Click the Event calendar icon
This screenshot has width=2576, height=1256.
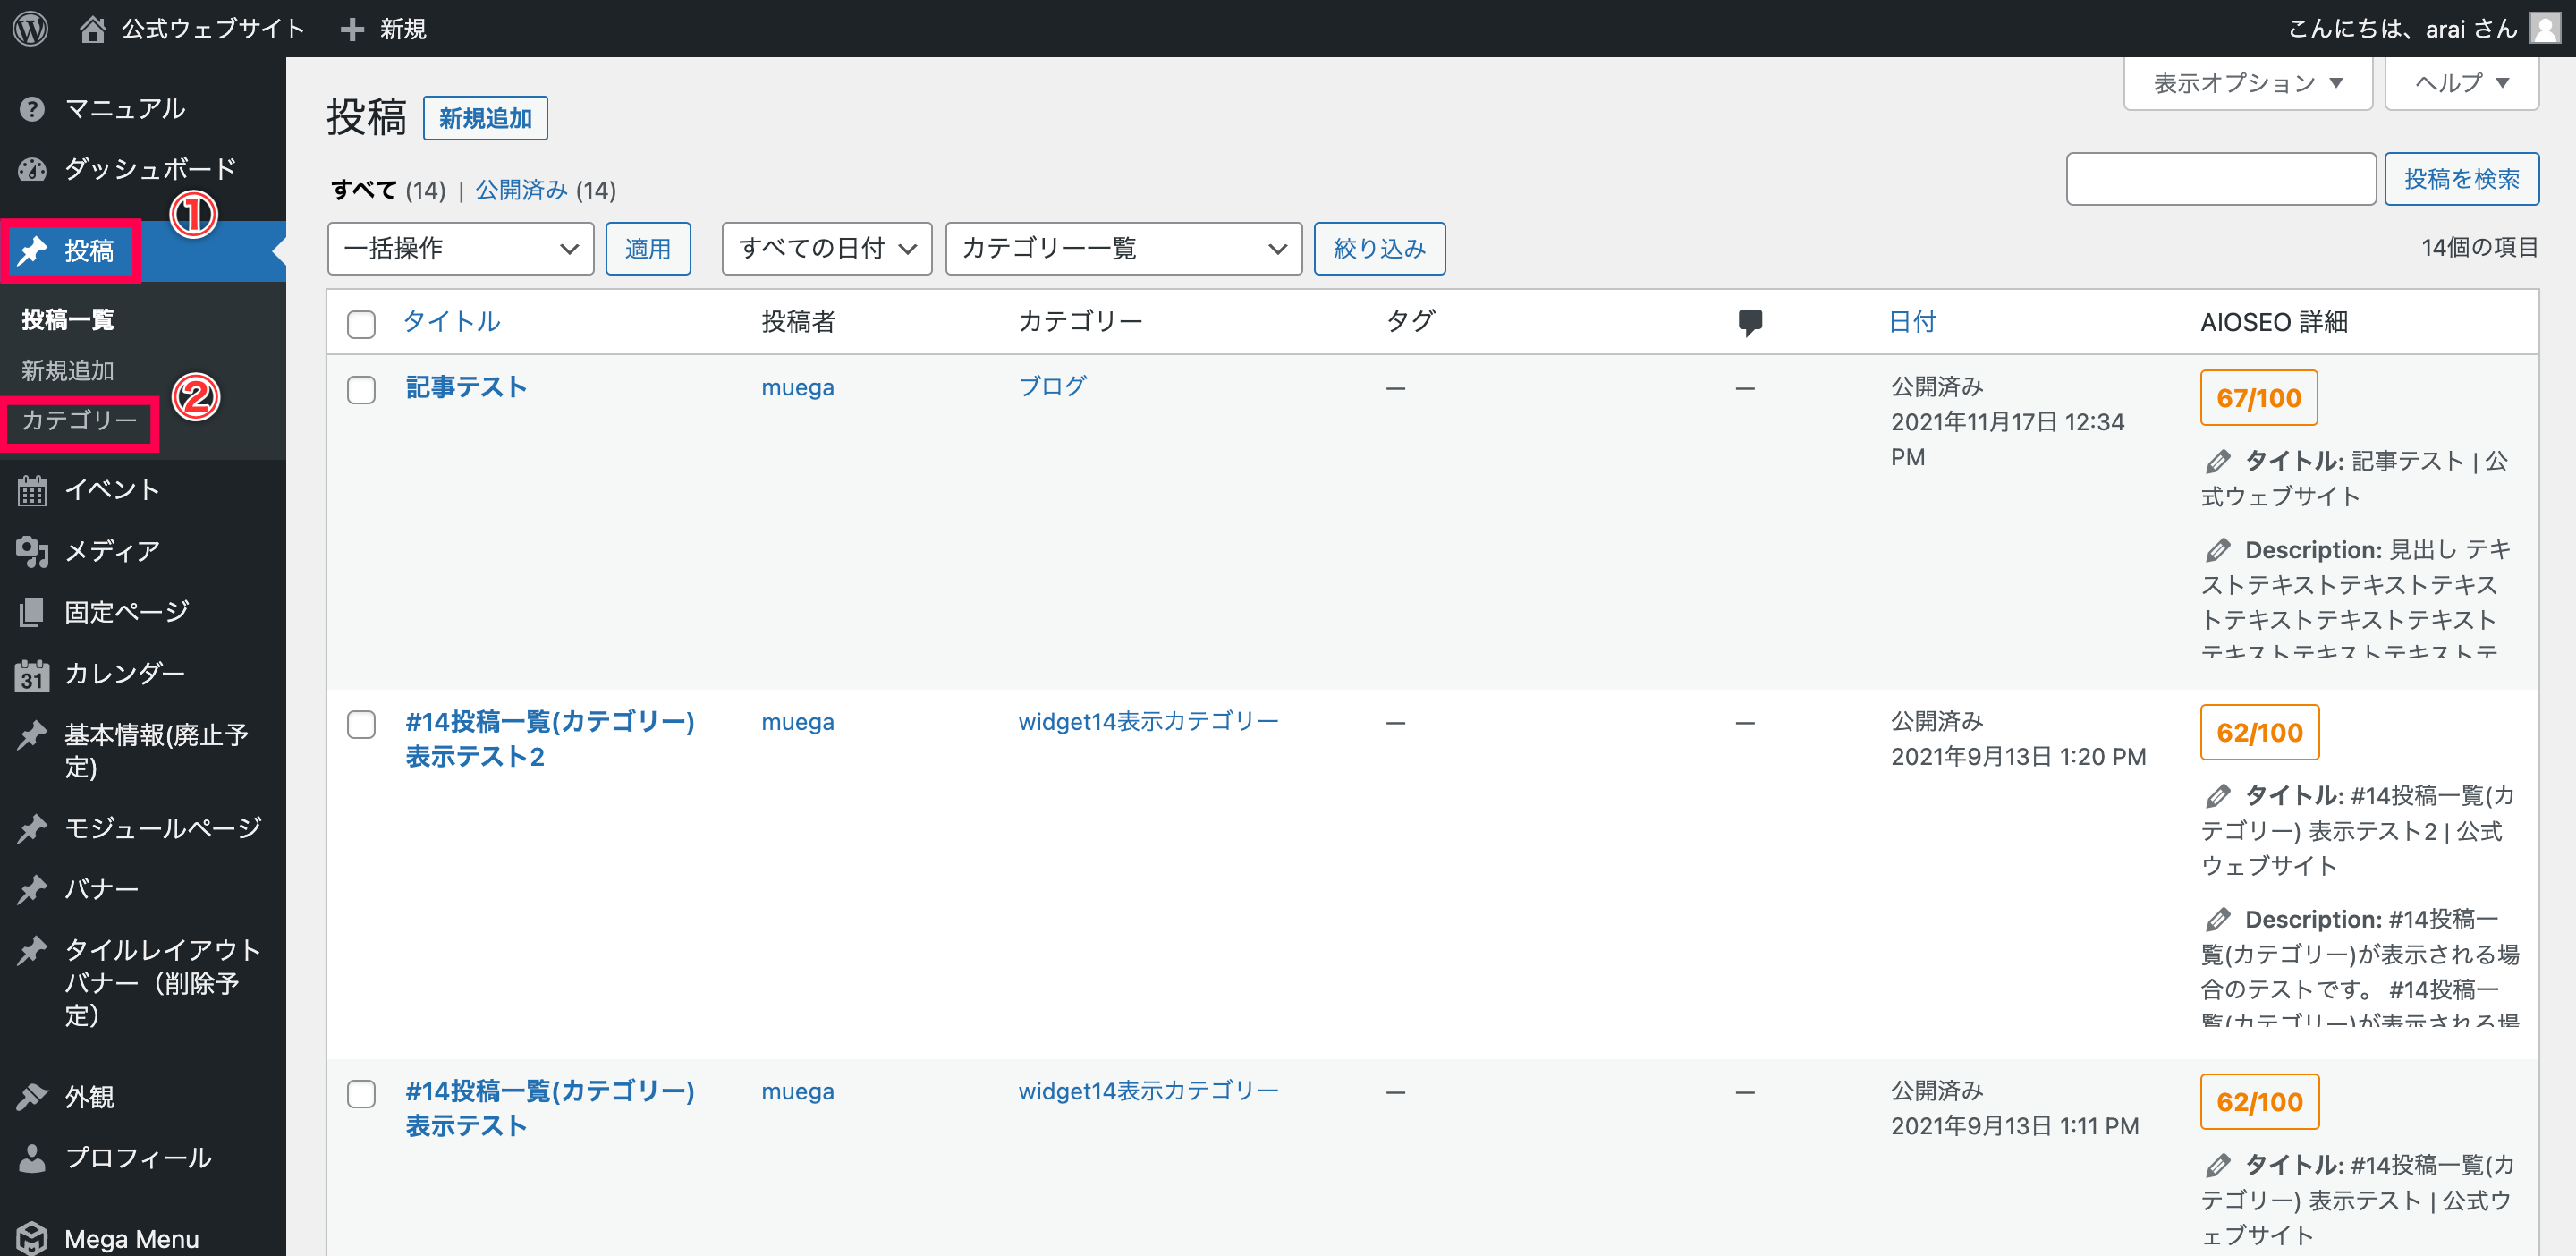pyautogui.click(x=32, y=490)
